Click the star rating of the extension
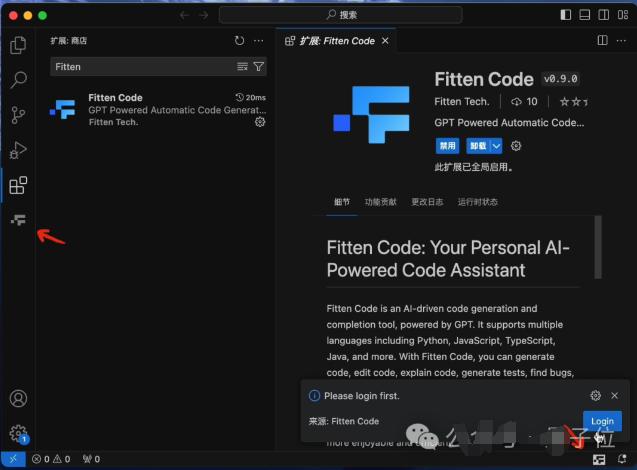This screenshot has width=637, height=470. 573,102
